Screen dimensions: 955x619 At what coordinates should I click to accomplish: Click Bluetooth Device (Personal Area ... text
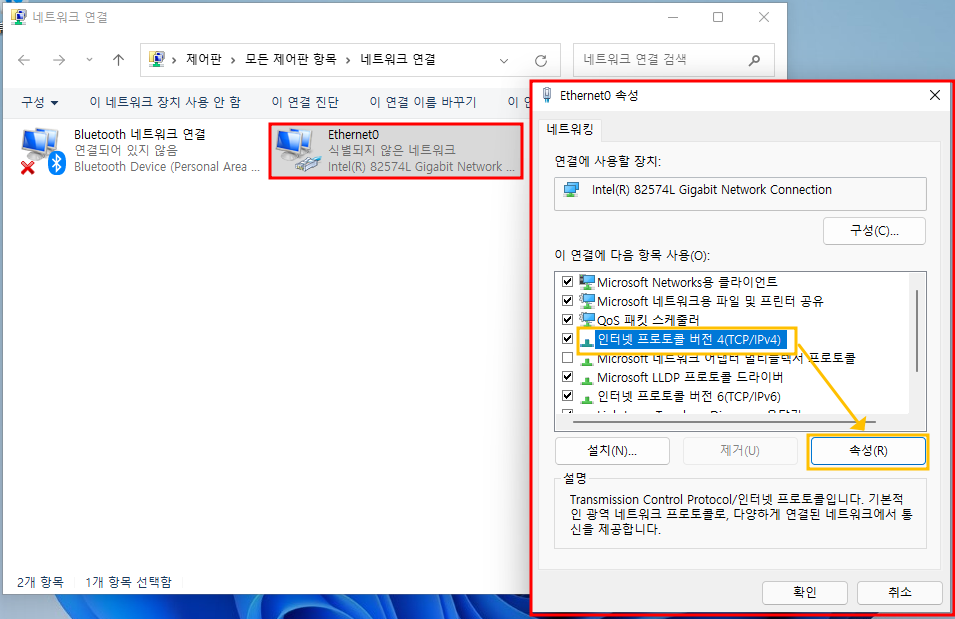pos(167,166)
